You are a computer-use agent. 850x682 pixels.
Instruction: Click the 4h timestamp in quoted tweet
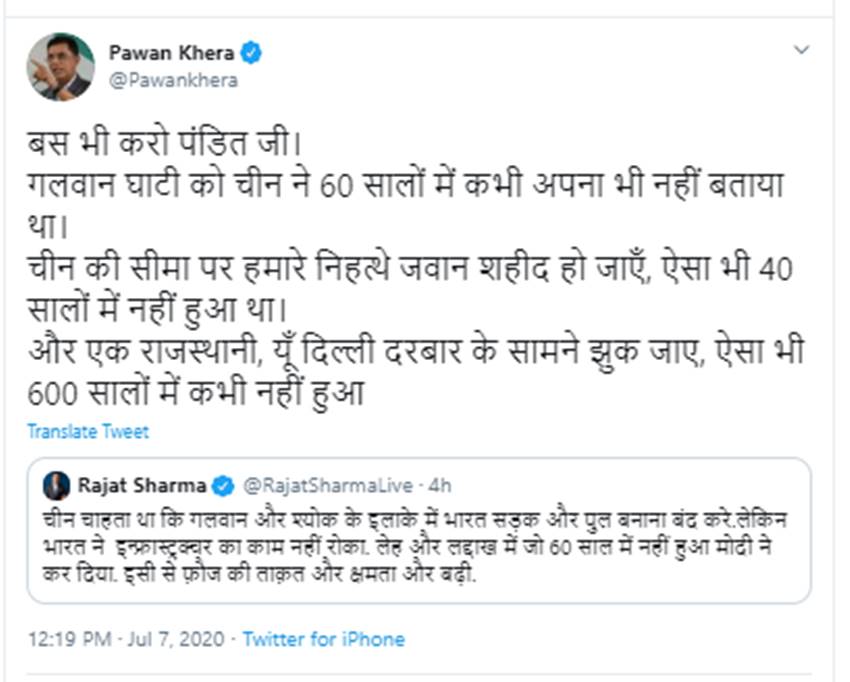[440, 486]
